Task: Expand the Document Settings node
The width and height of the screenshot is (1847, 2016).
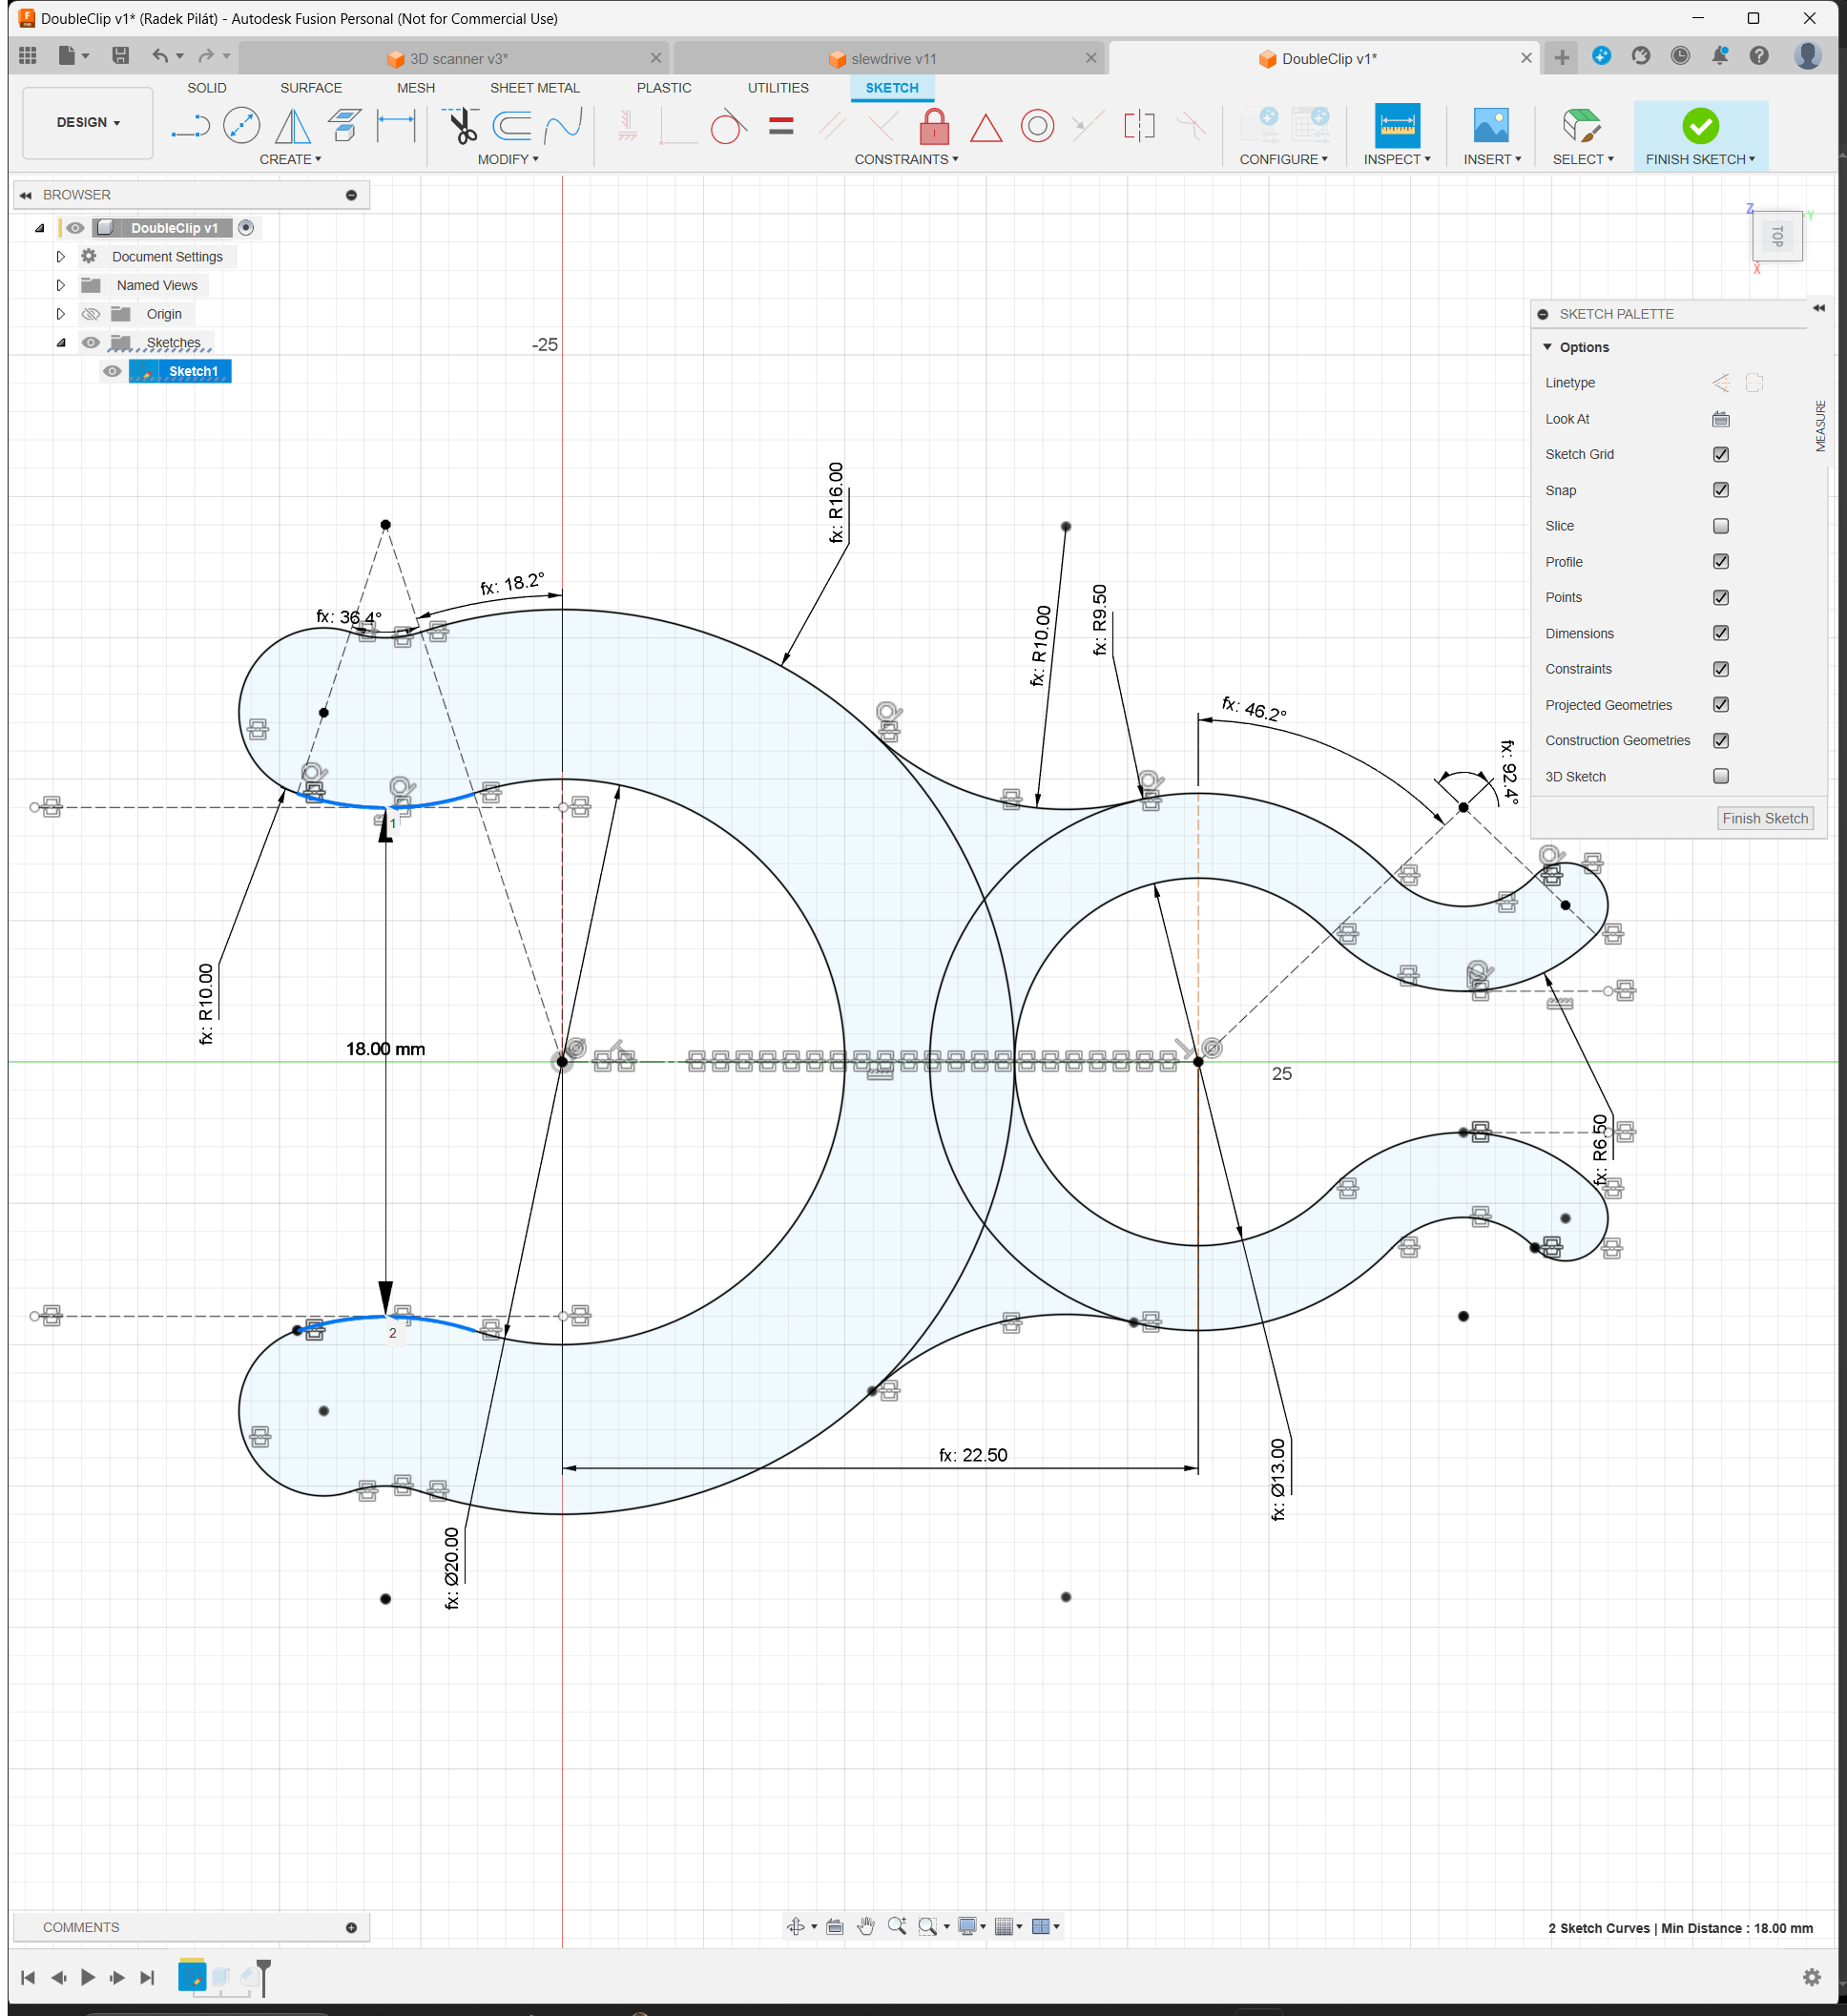Action: [x=60, y=257]
